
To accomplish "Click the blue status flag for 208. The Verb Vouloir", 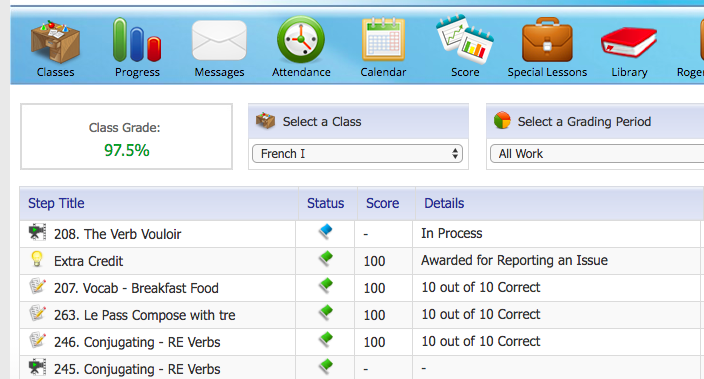I will pos(326,232).
